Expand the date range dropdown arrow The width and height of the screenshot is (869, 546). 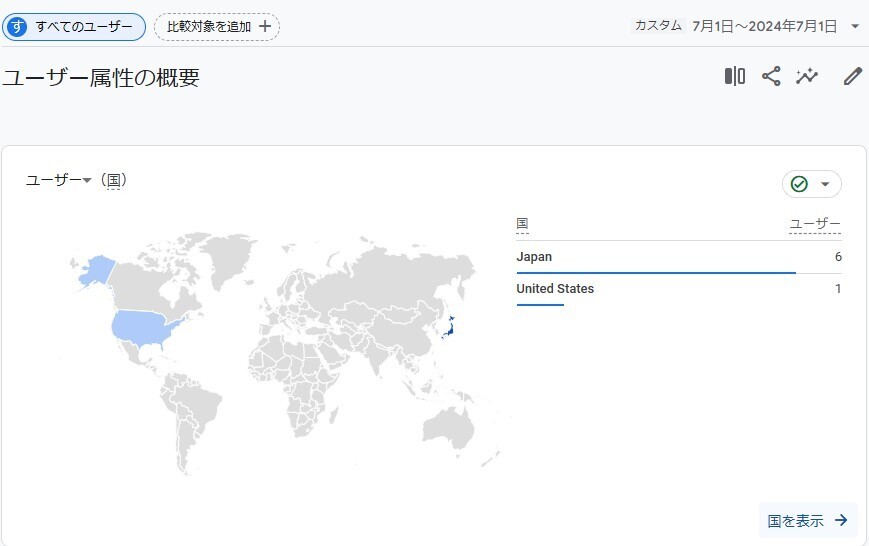pyautogui.click(x=855, y=26)
